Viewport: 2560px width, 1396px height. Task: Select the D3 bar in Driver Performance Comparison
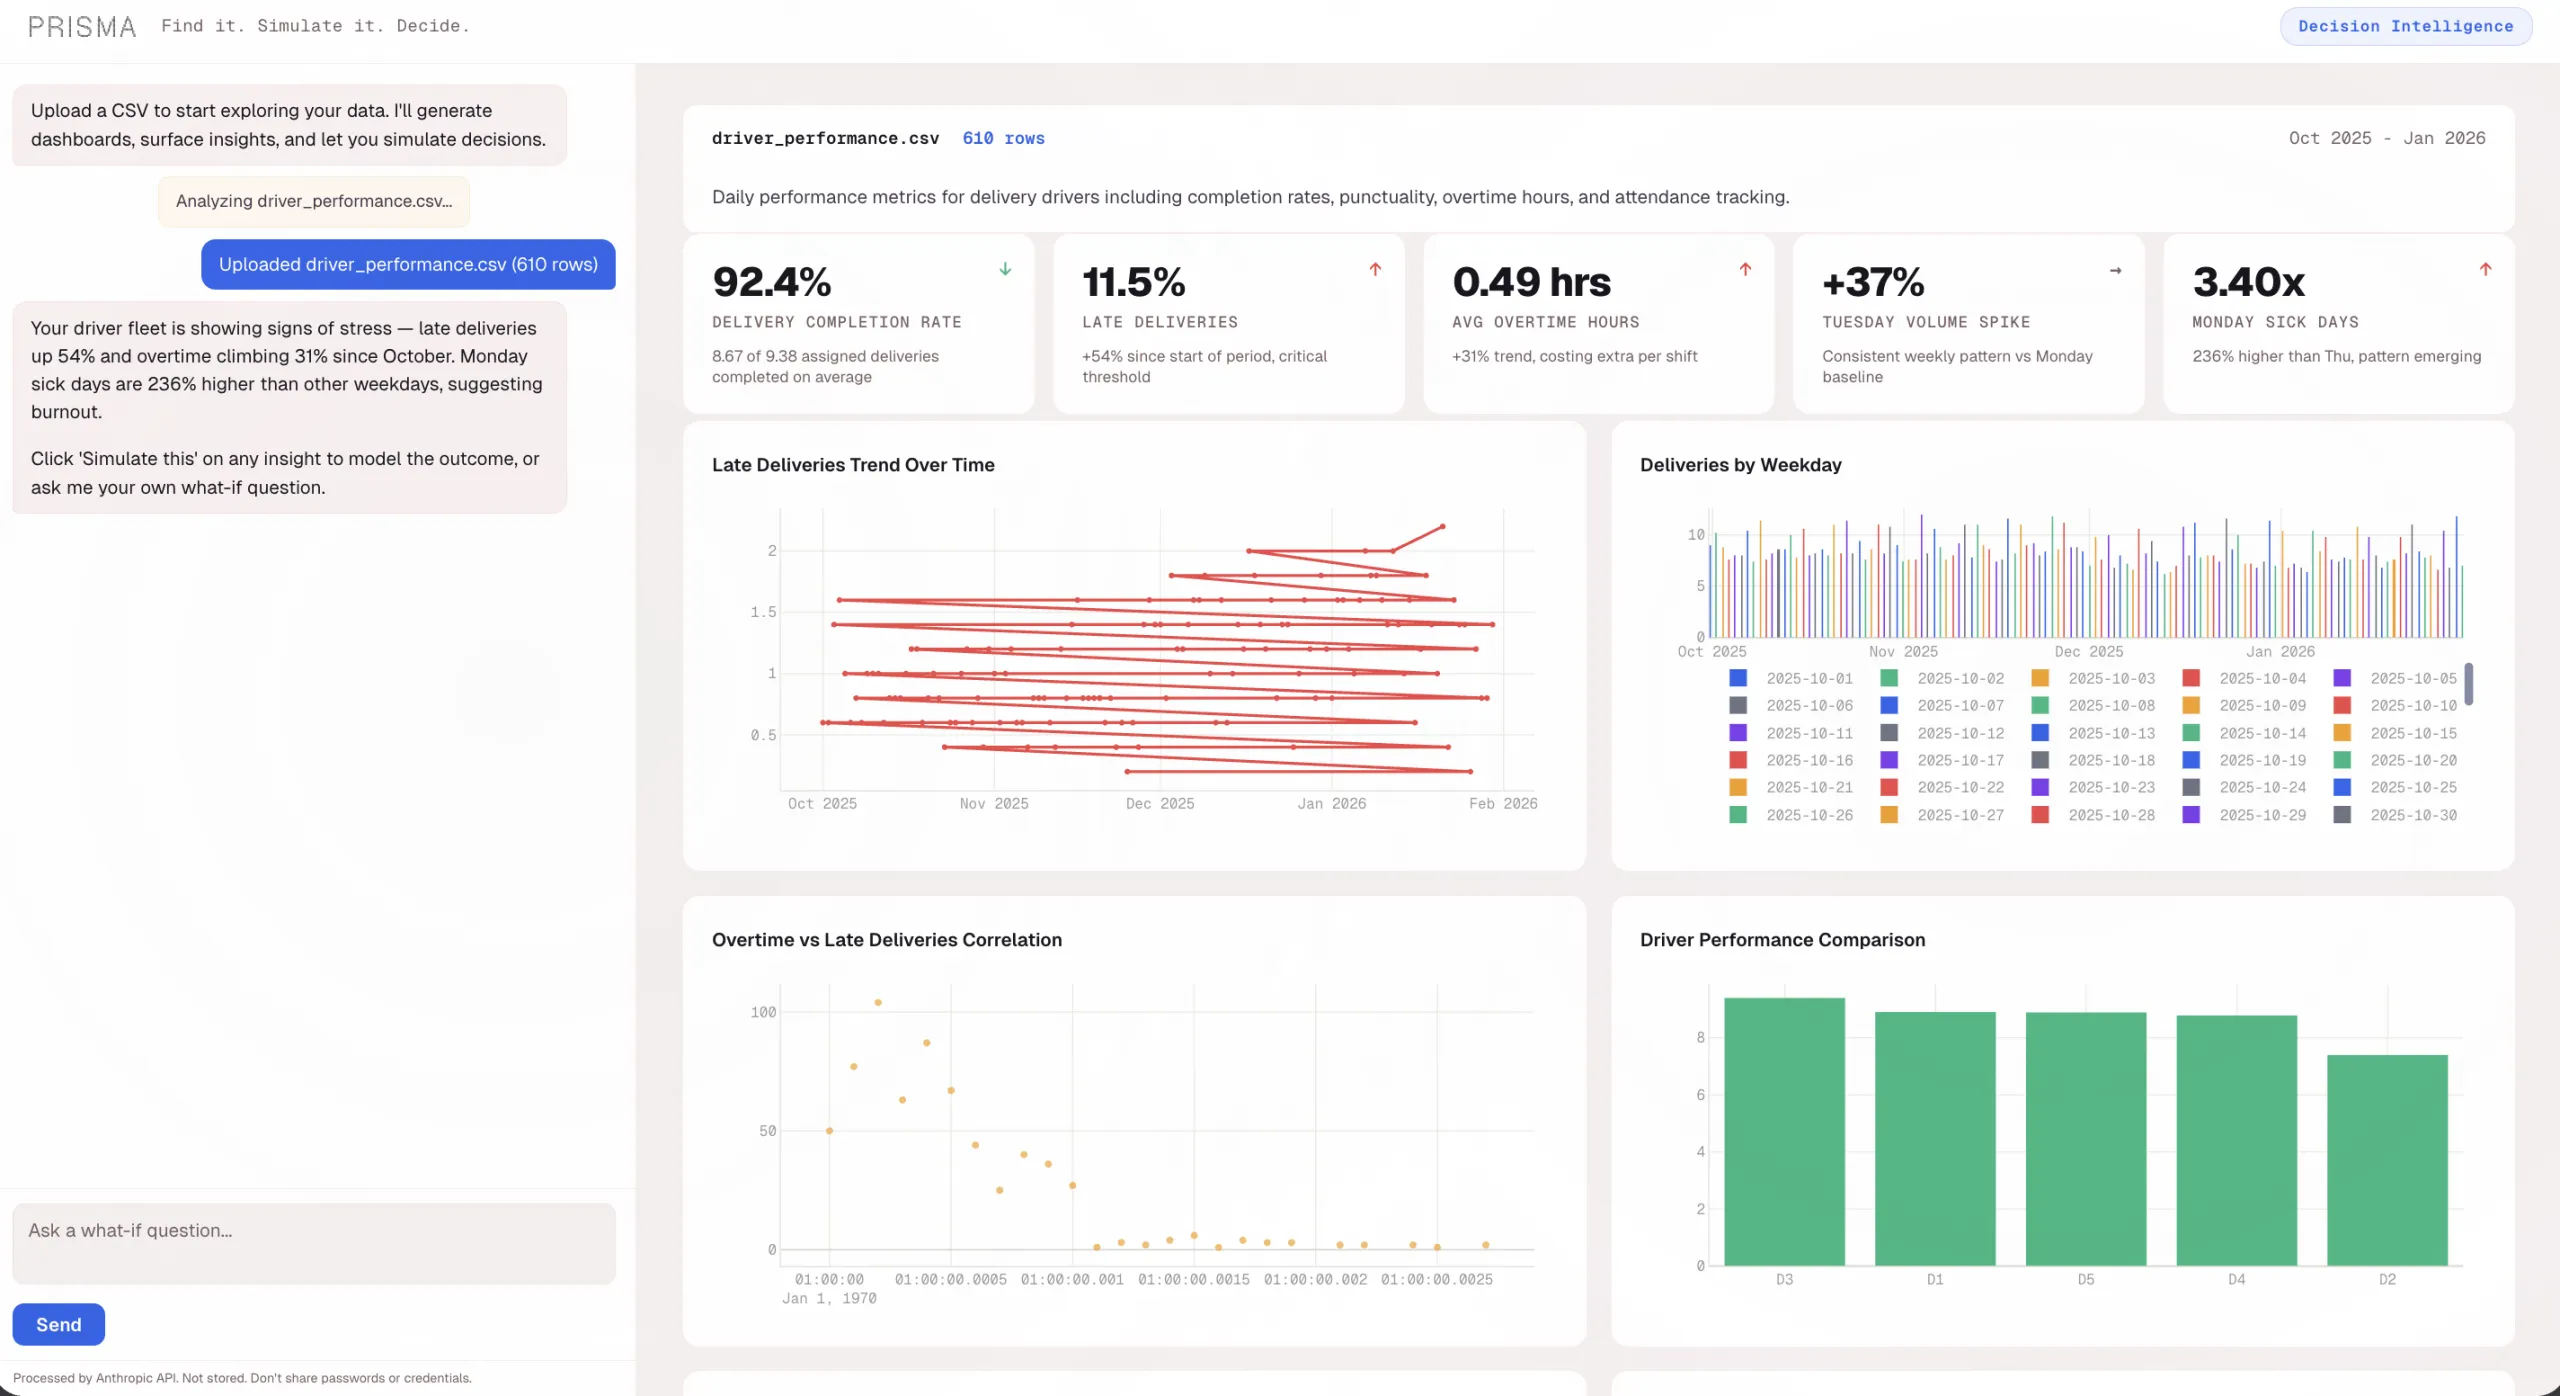click(1783, 1130)
